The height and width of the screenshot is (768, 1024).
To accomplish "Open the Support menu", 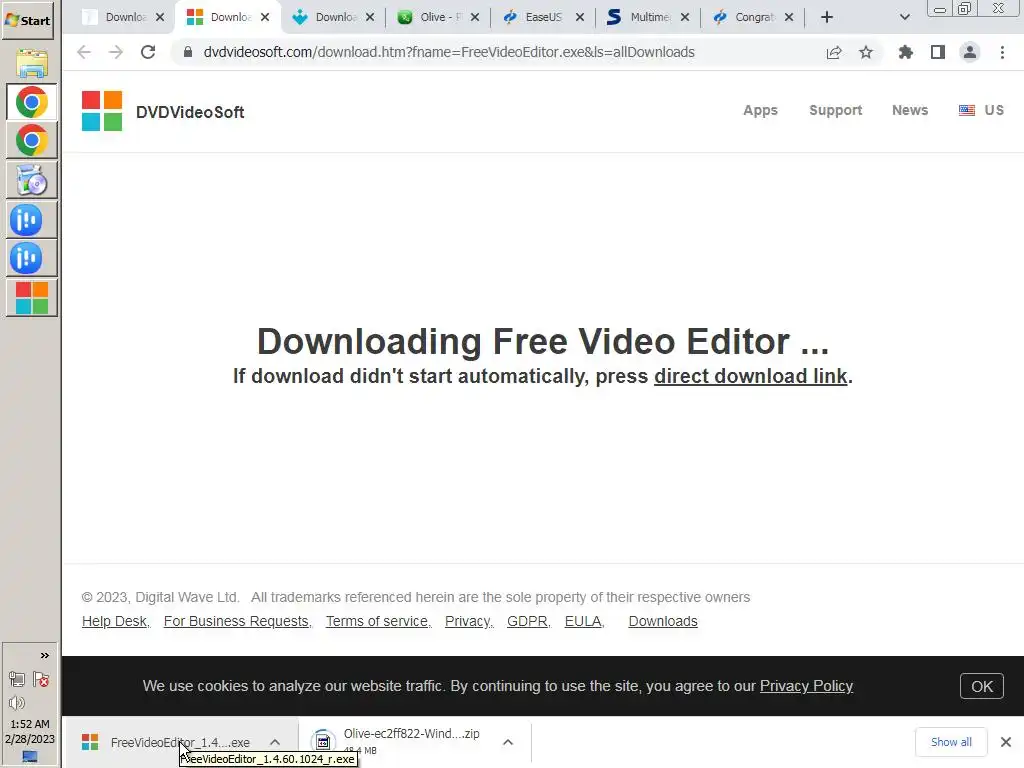I will coord(835,110).
